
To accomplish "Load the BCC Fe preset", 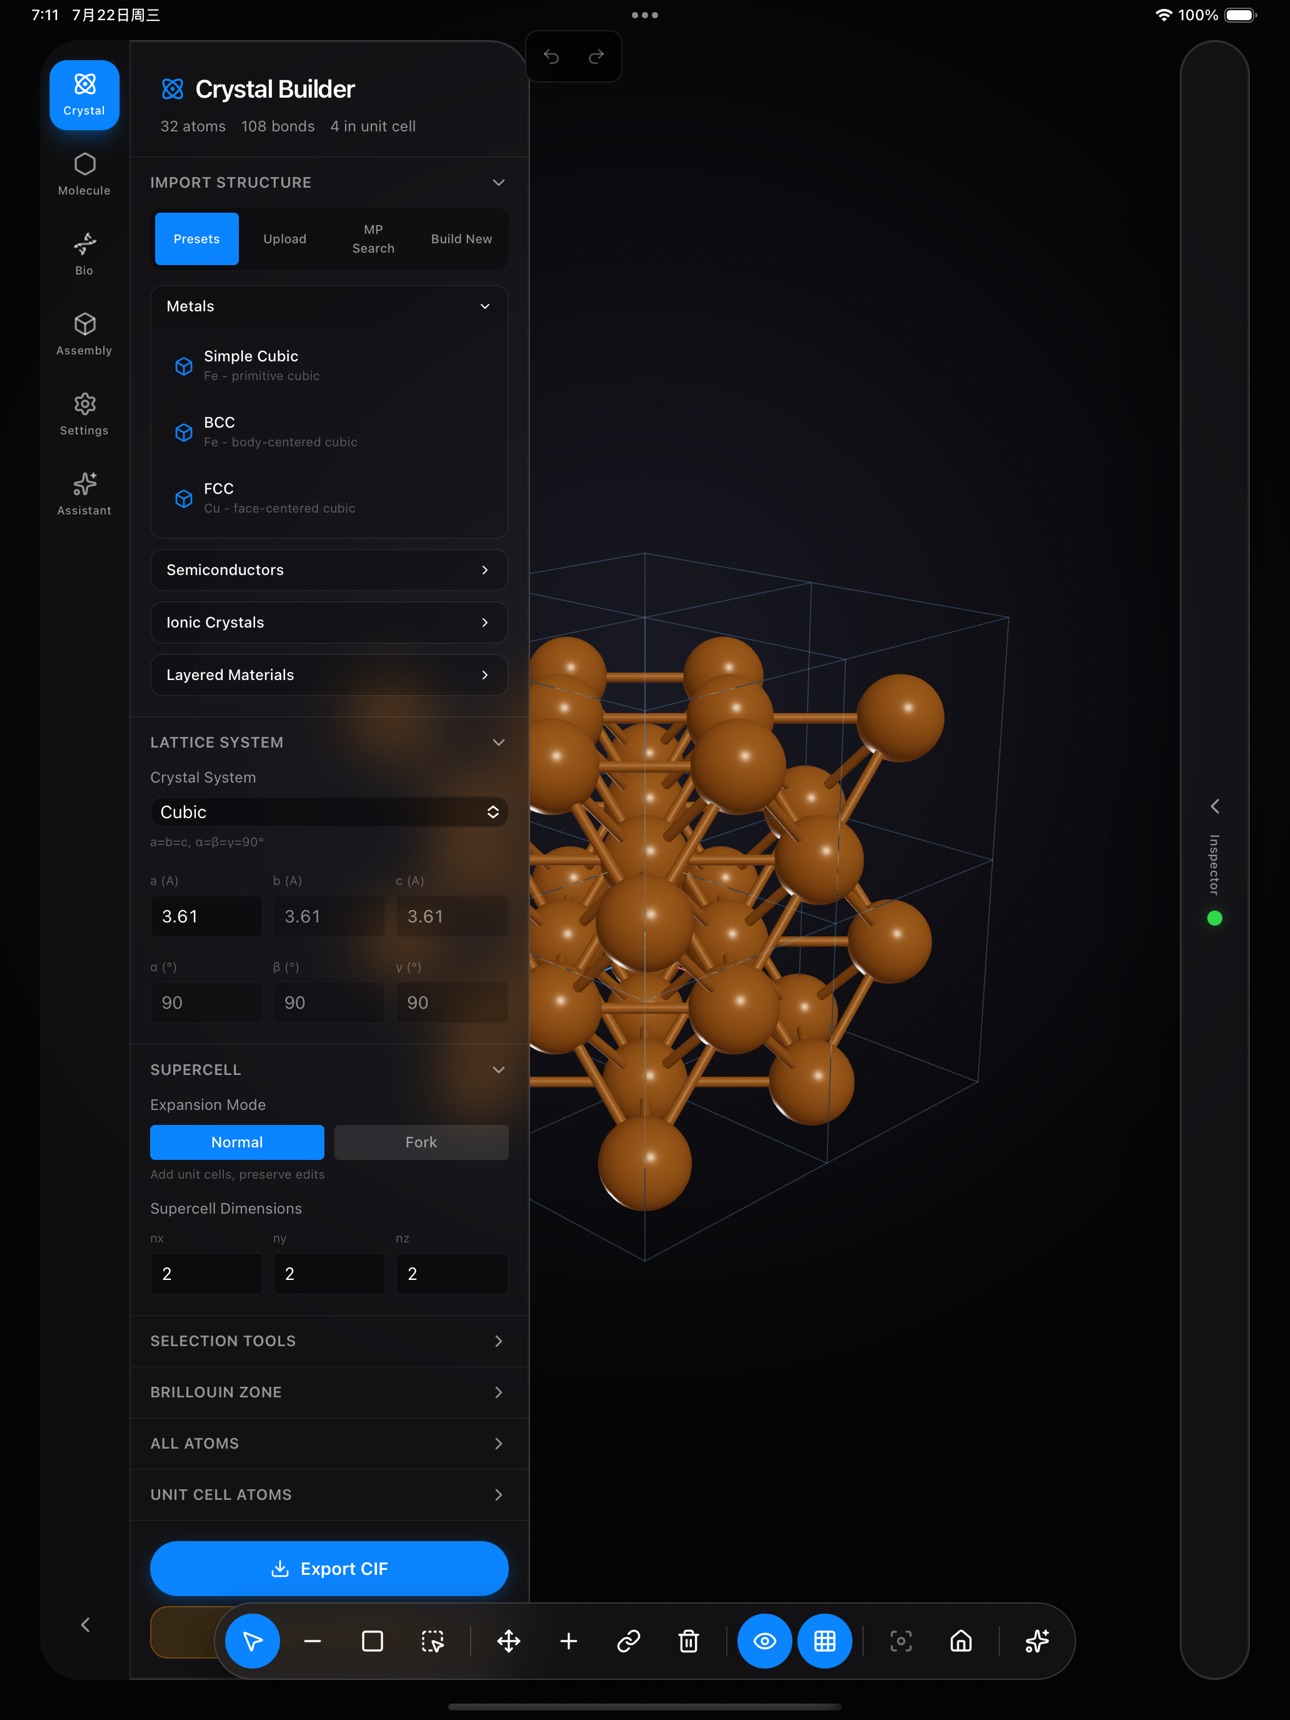I will (329, 432).
